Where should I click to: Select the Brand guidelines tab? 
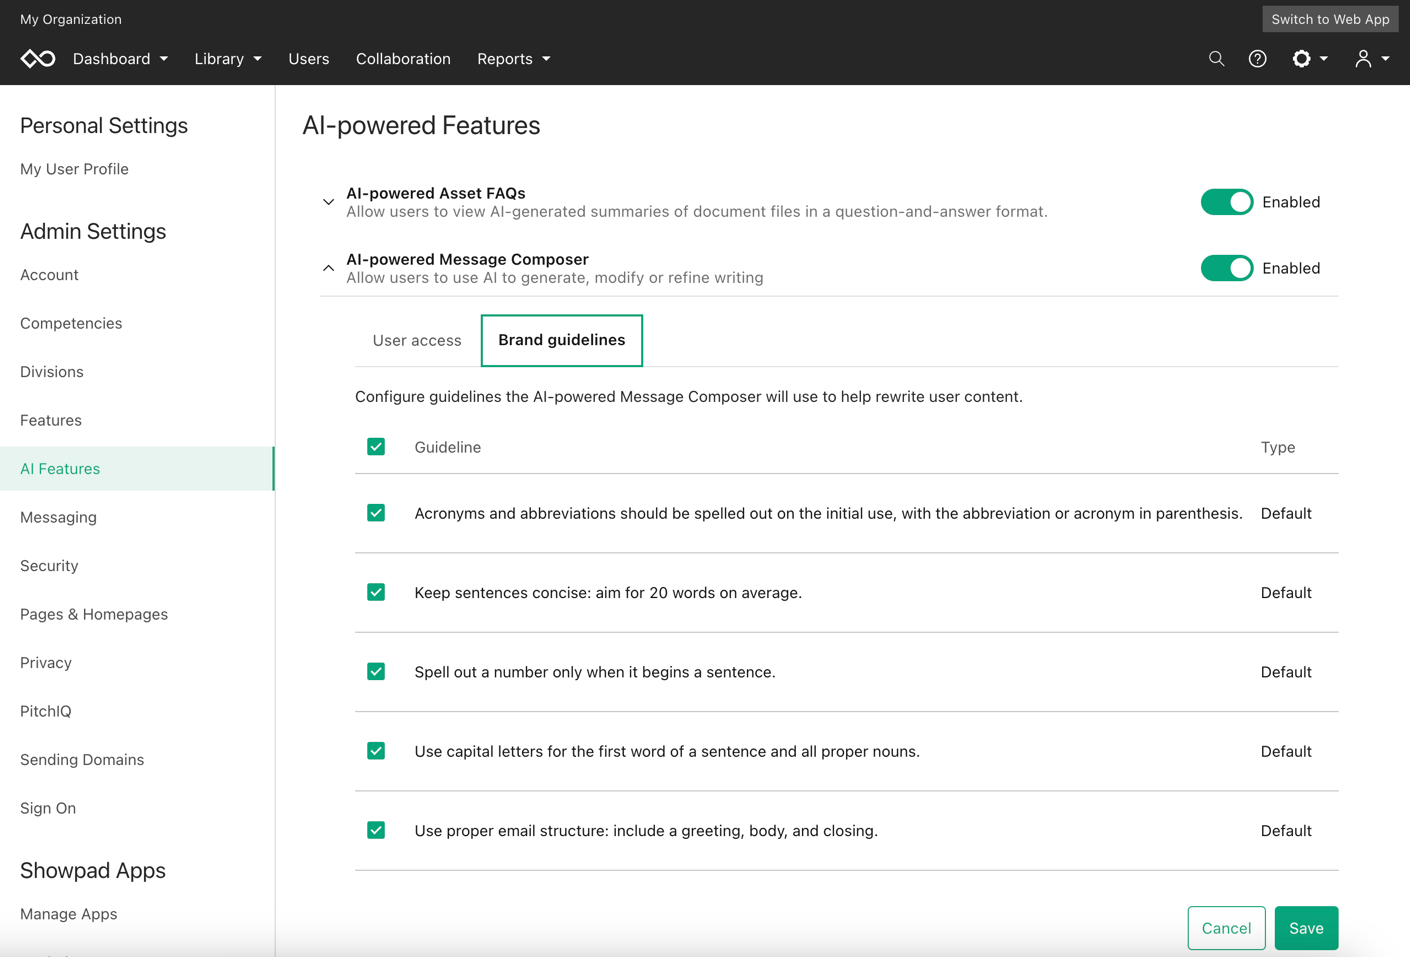(562, 340)
